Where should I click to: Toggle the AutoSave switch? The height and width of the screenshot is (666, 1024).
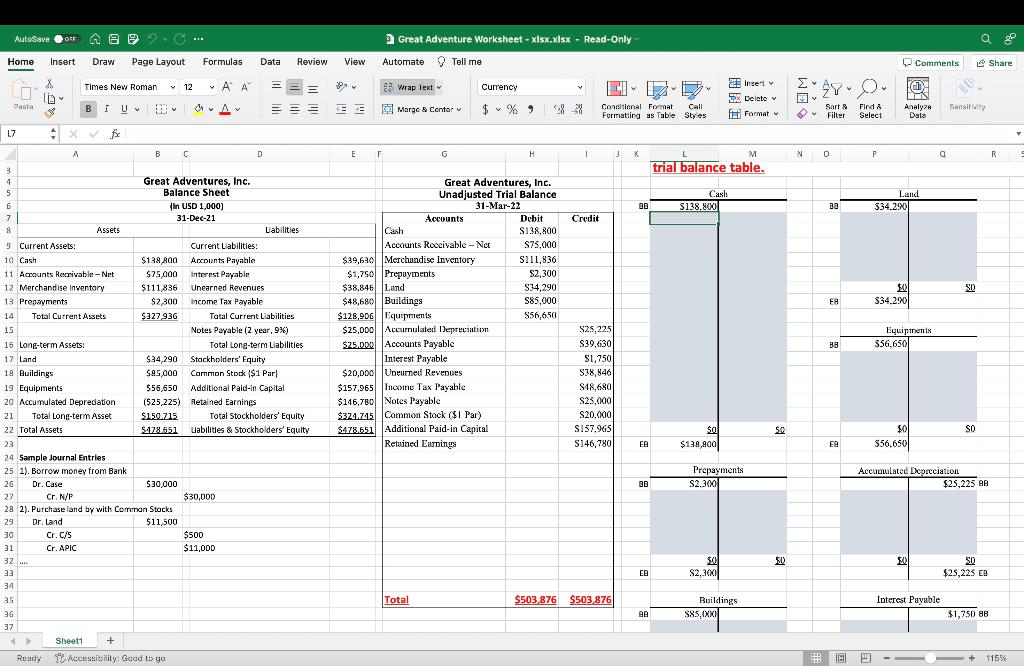coord(66,39)
